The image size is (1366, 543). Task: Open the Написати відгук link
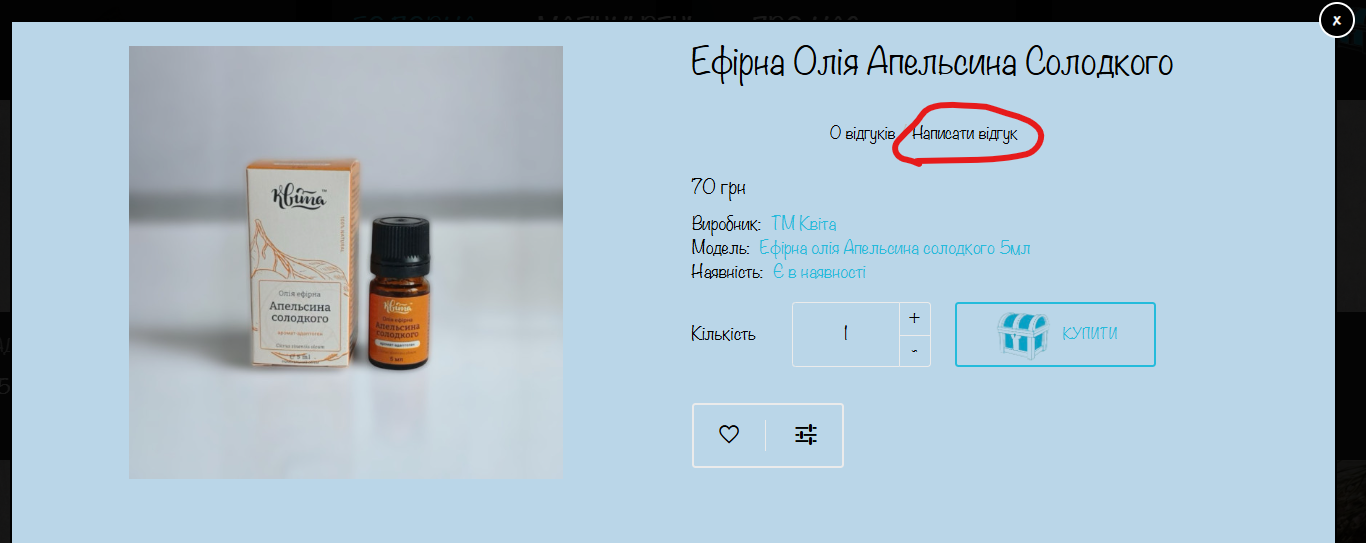point(965,134)
